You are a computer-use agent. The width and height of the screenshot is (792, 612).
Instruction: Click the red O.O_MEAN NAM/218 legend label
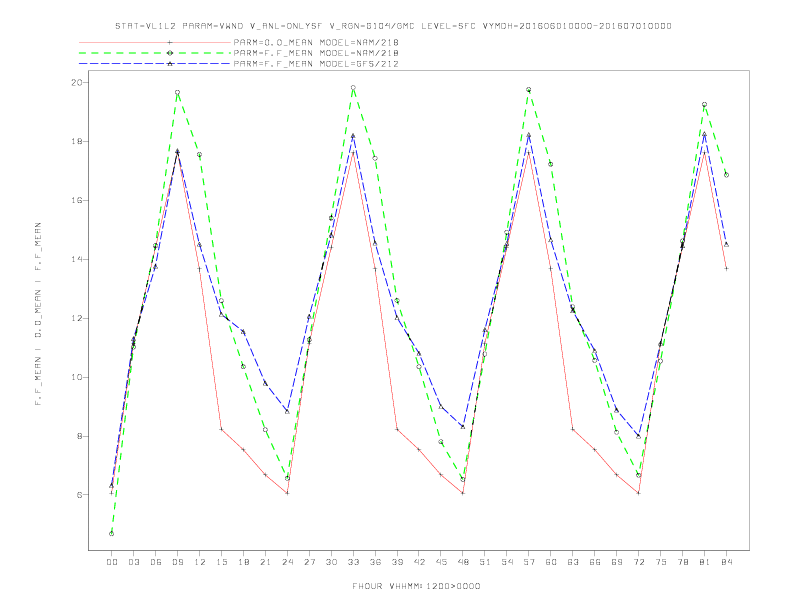coord(316,42)
